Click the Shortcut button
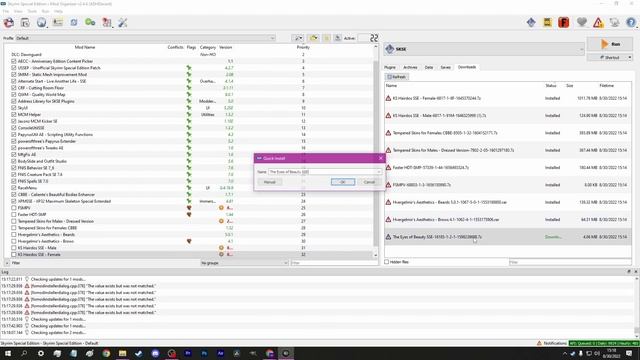The image size is (640, 360). click(610, 58)
